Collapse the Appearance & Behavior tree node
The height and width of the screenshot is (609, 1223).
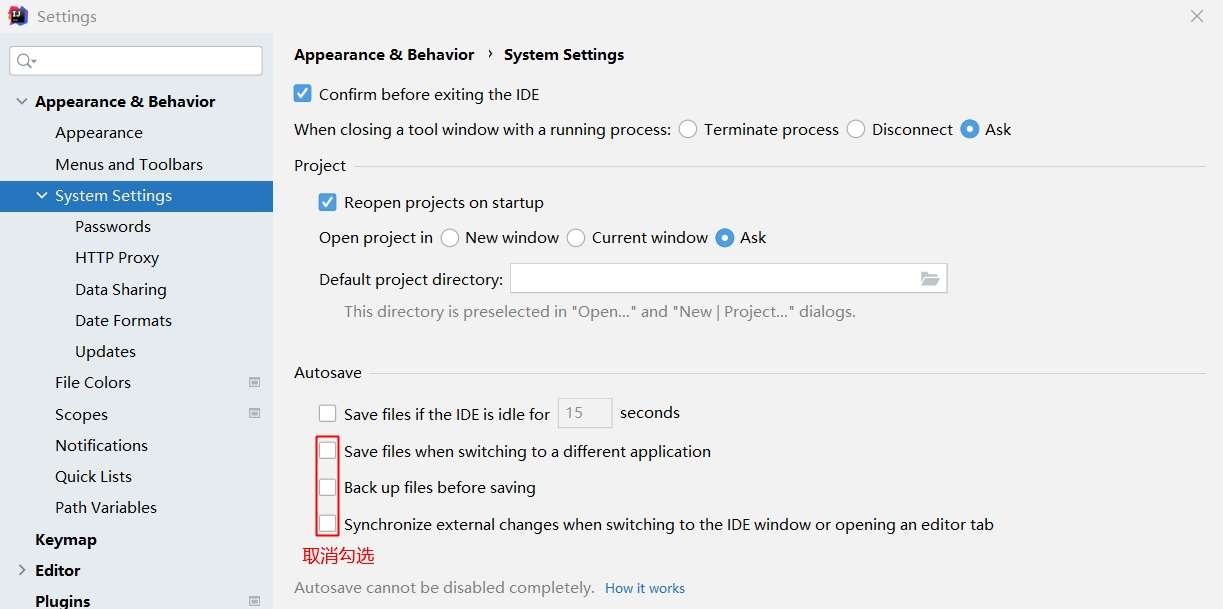pos(22,101)
